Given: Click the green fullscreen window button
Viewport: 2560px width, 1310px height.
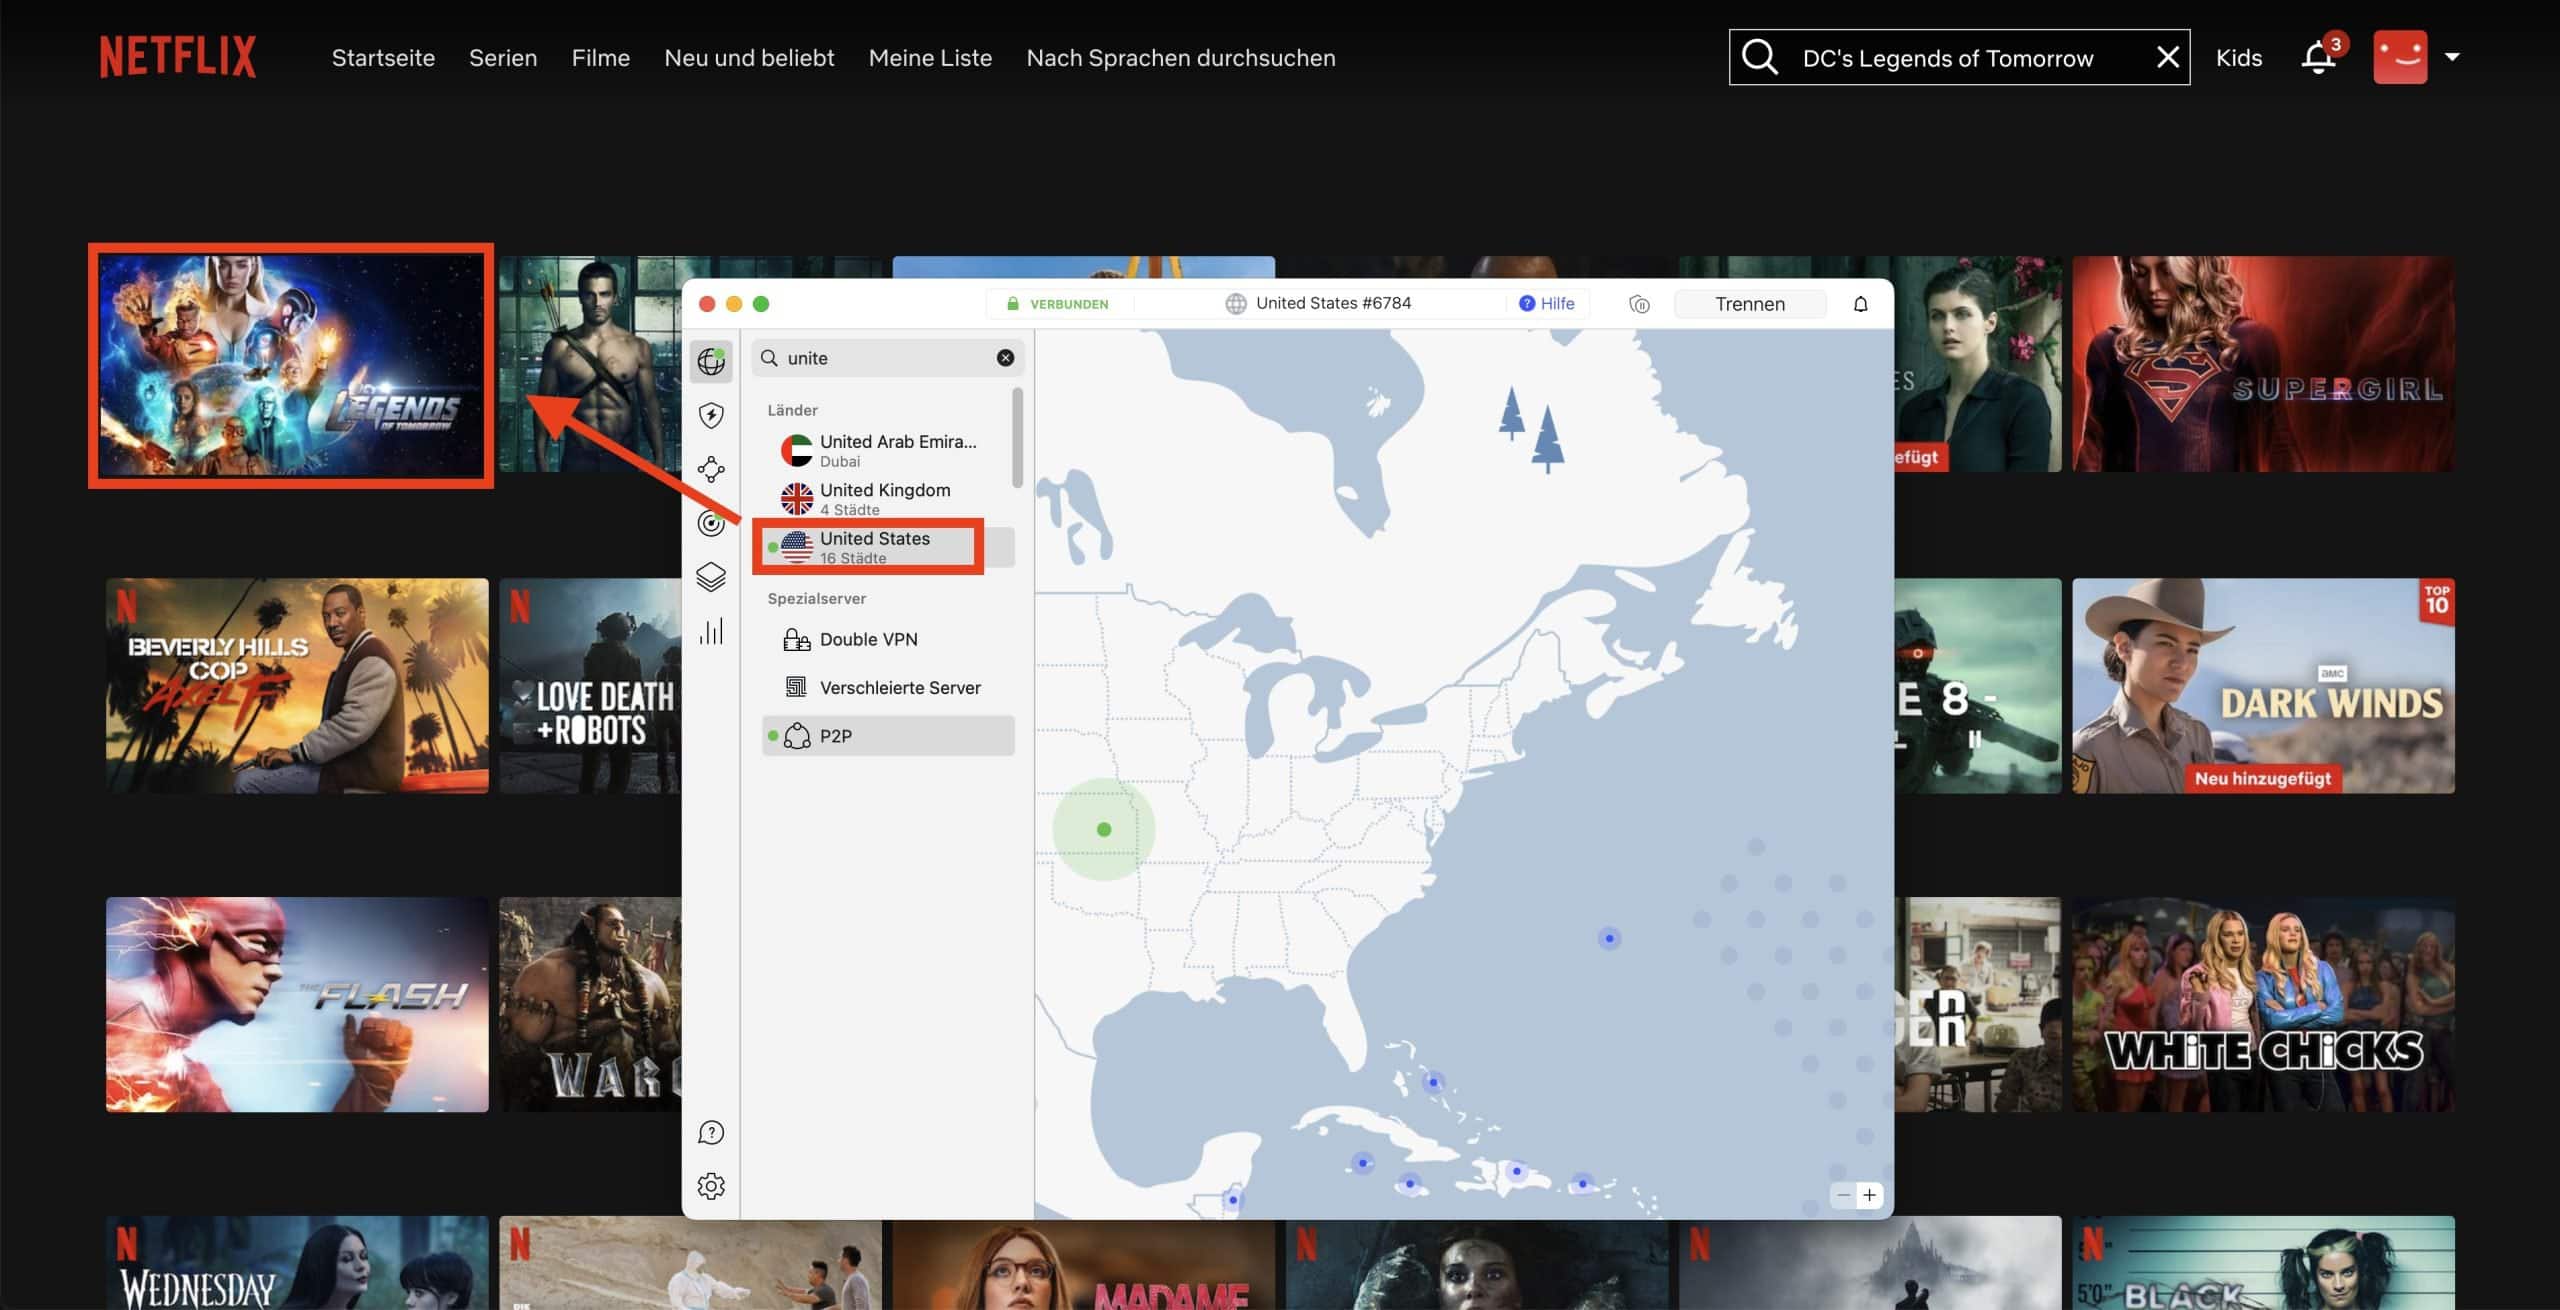Looking at the screenshot, I should coord(761,304).
